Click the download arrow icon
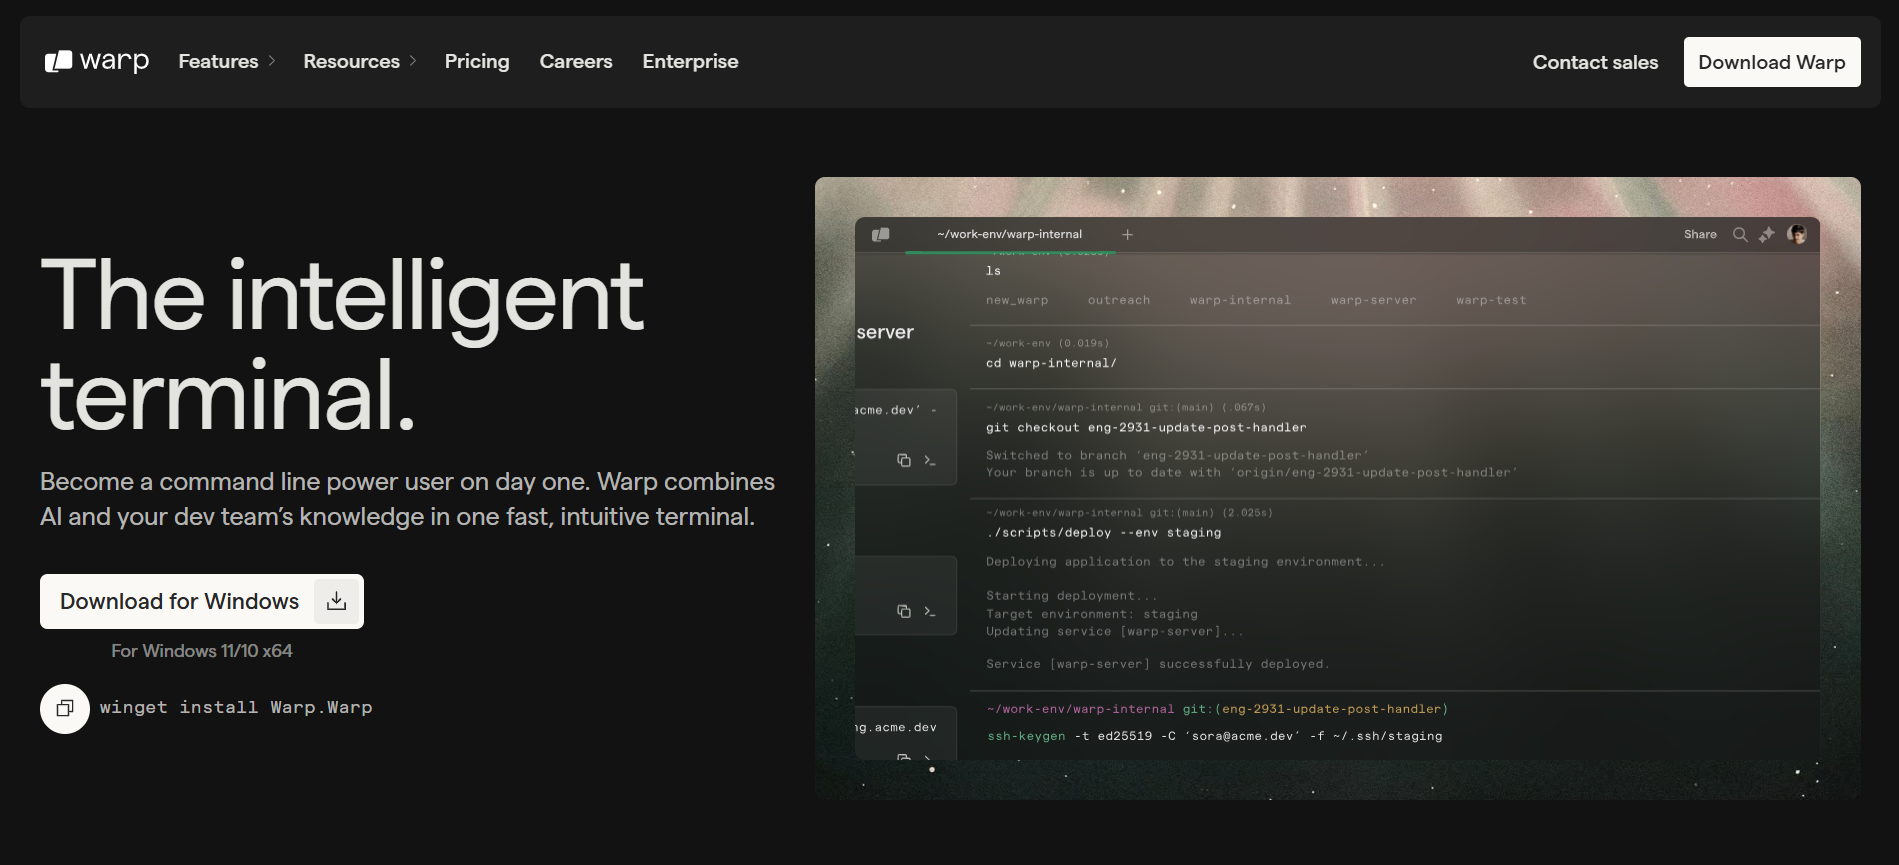1899x865 pixels. click(x=337, y=601)
